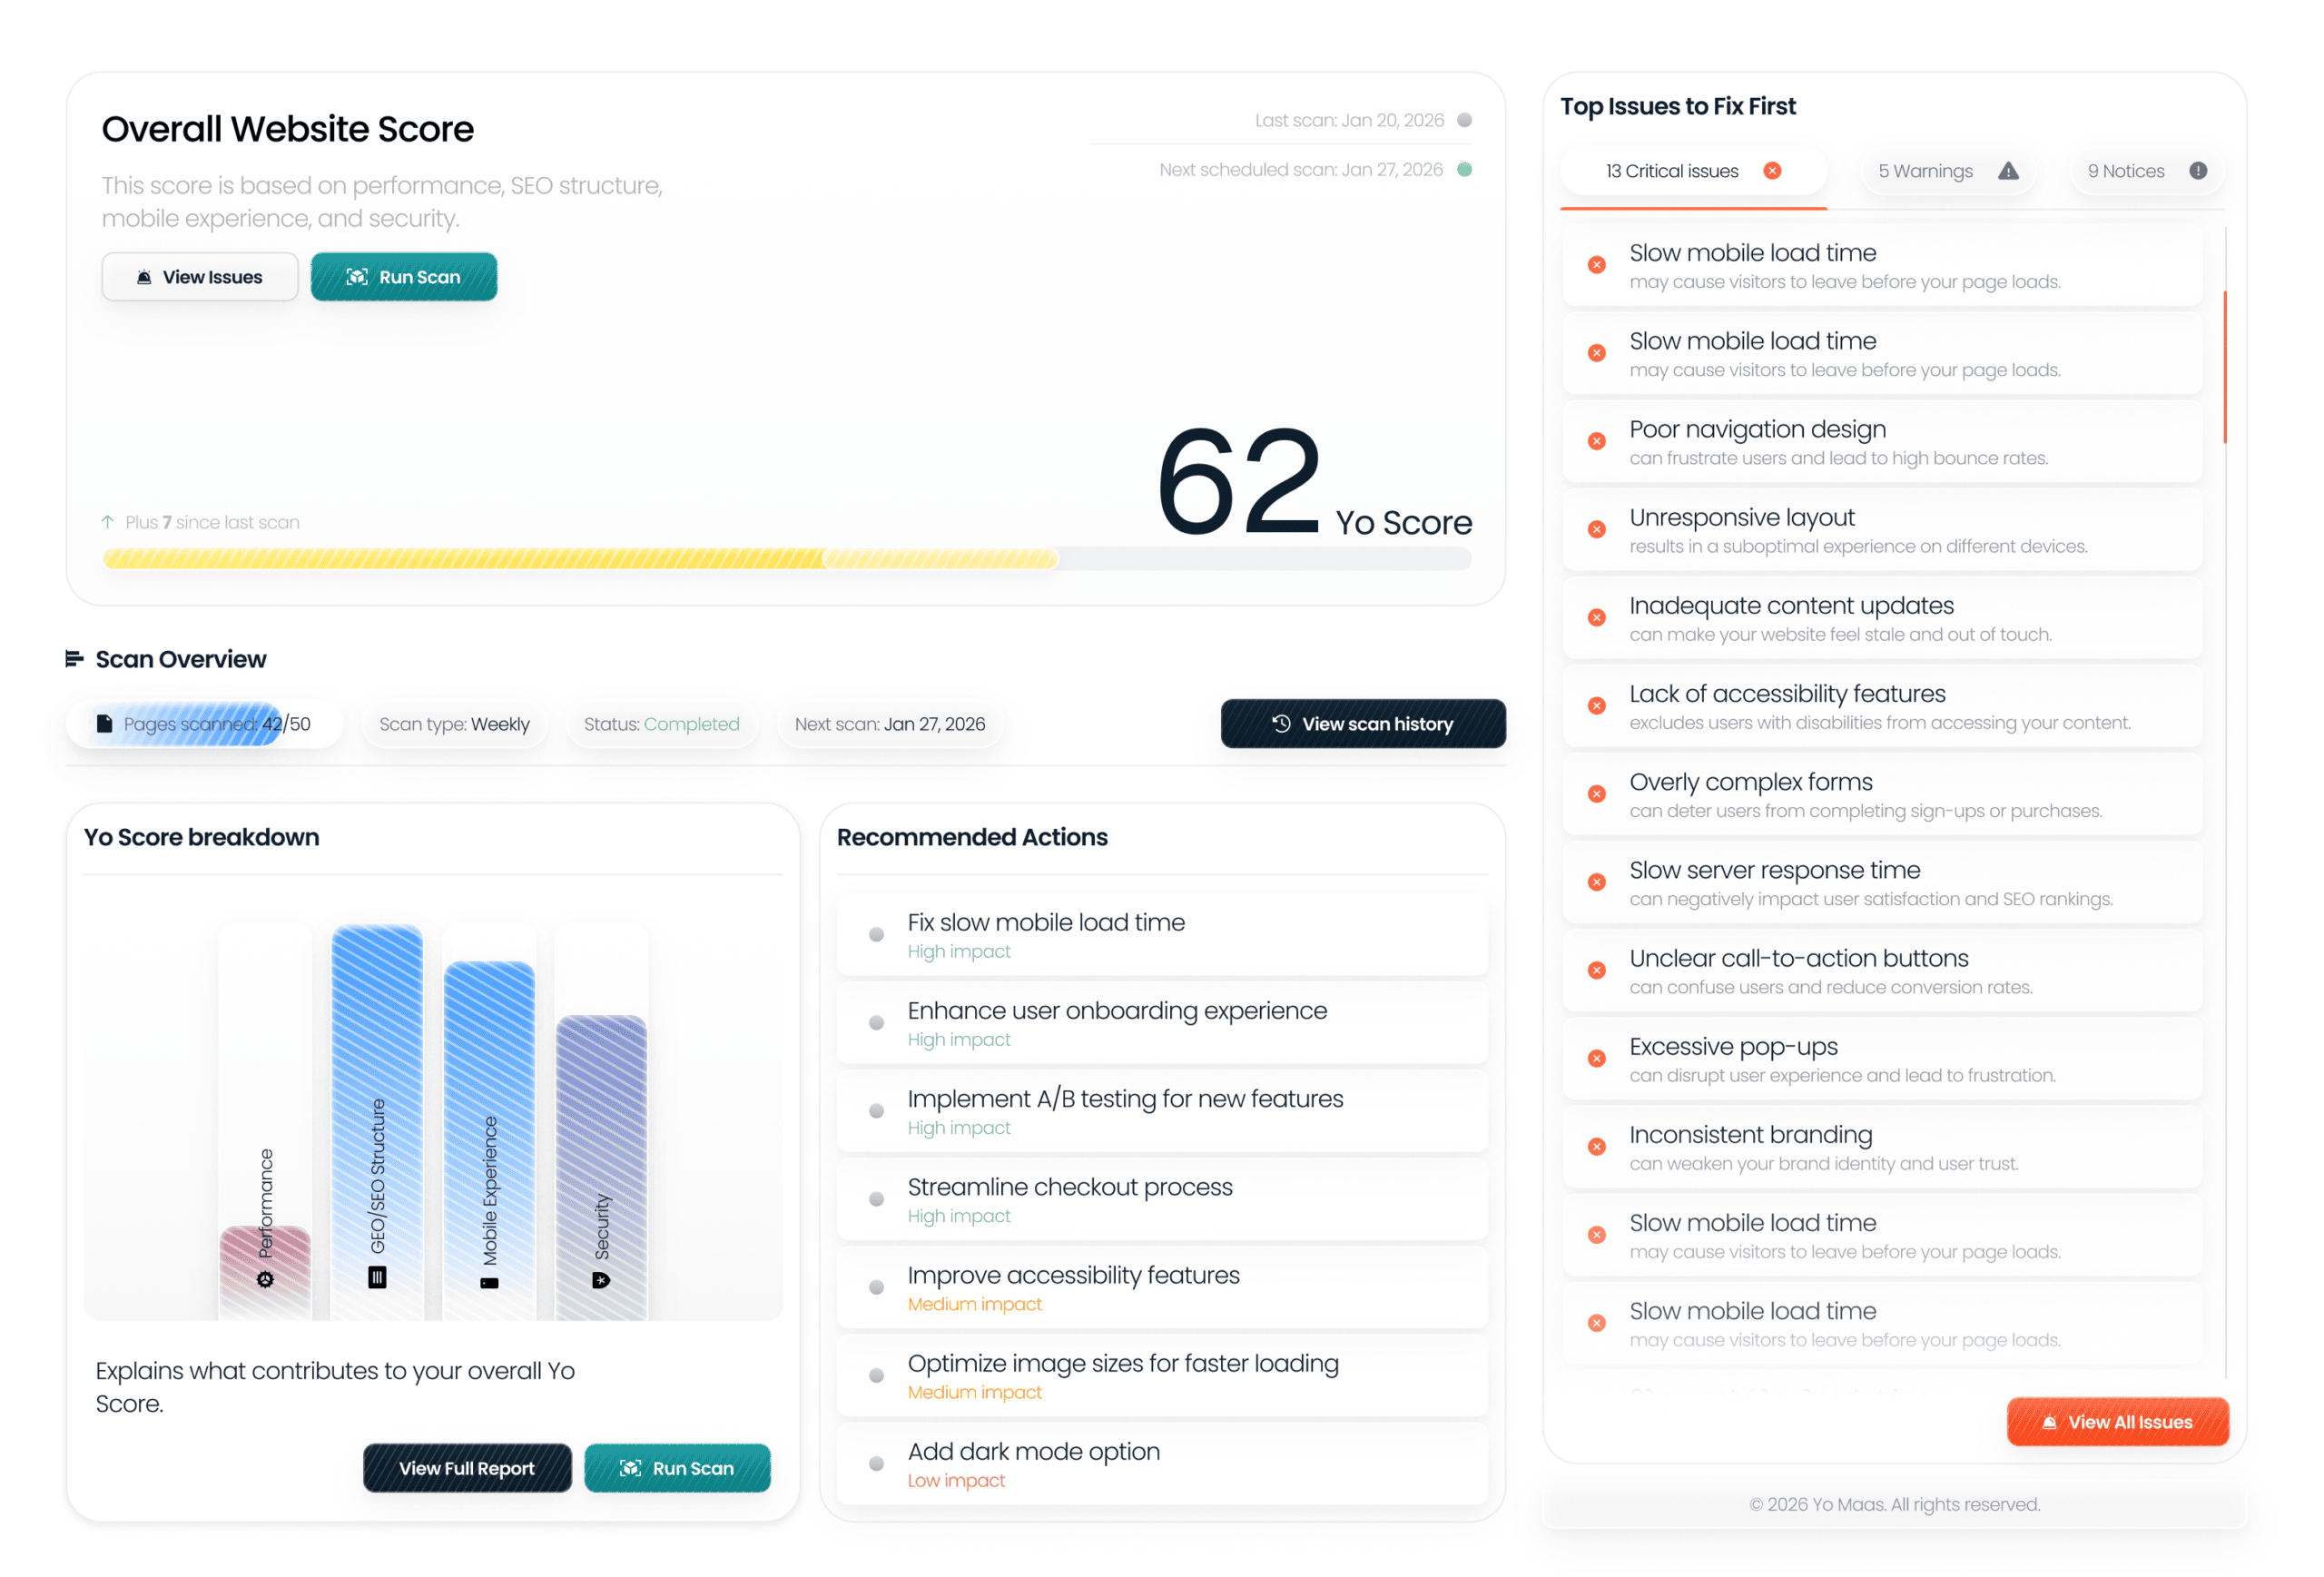Click the warning triangle icon on Warnings tab

[2008, 170]
